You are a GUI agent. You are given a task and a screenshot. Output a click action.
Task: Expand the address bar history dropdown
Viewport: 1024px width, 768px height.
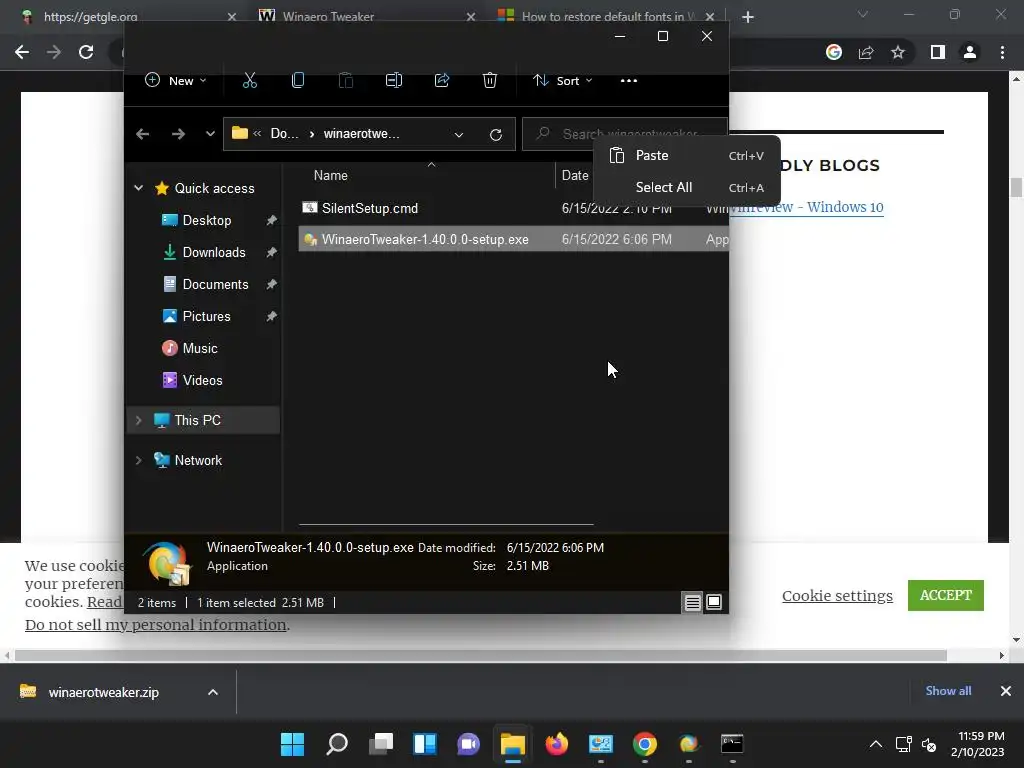458,135
